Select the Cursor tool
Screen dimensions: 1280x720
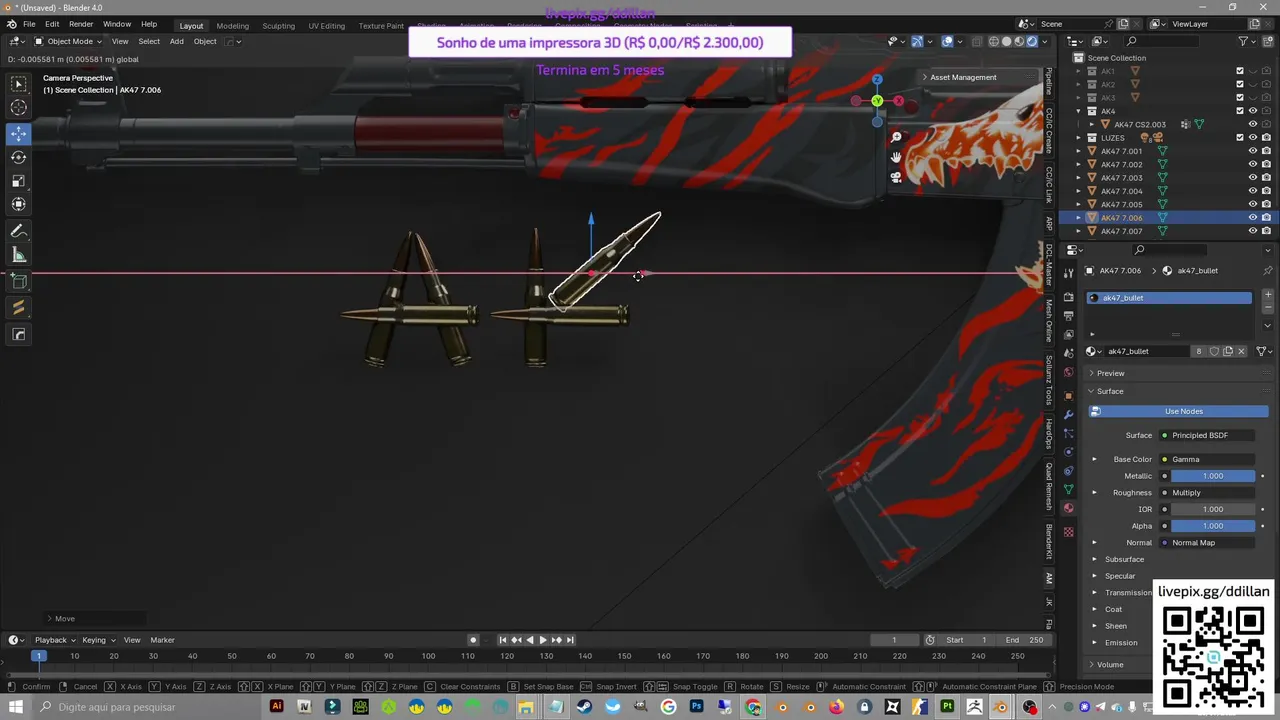tap(19, 108)
